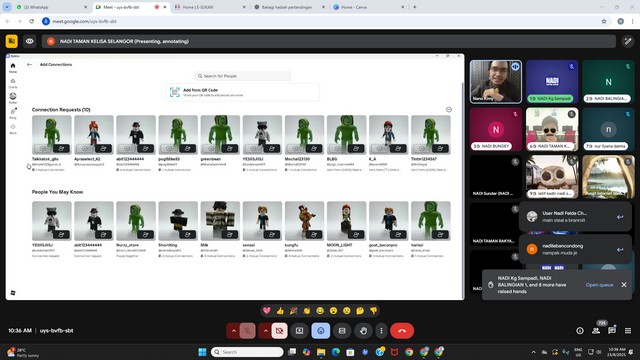Click the Open queue link

tap(599, 285)
